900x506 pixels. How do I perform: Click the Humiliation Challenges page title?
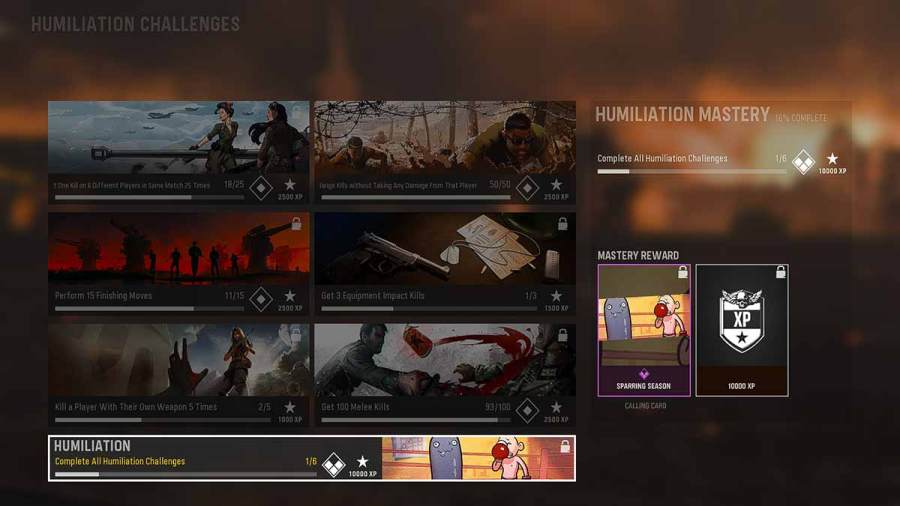(135, 23)
